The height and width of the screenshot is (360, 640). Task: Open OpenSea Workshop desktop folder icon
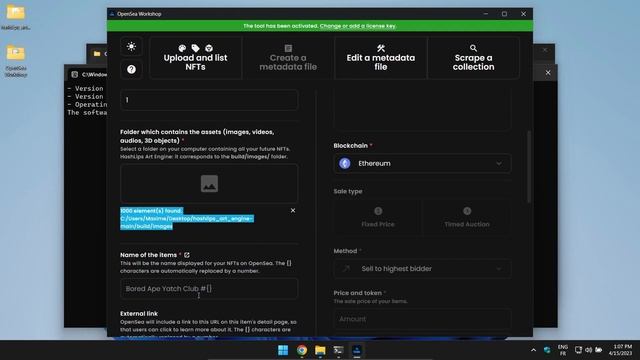click(x=16, y=61)
